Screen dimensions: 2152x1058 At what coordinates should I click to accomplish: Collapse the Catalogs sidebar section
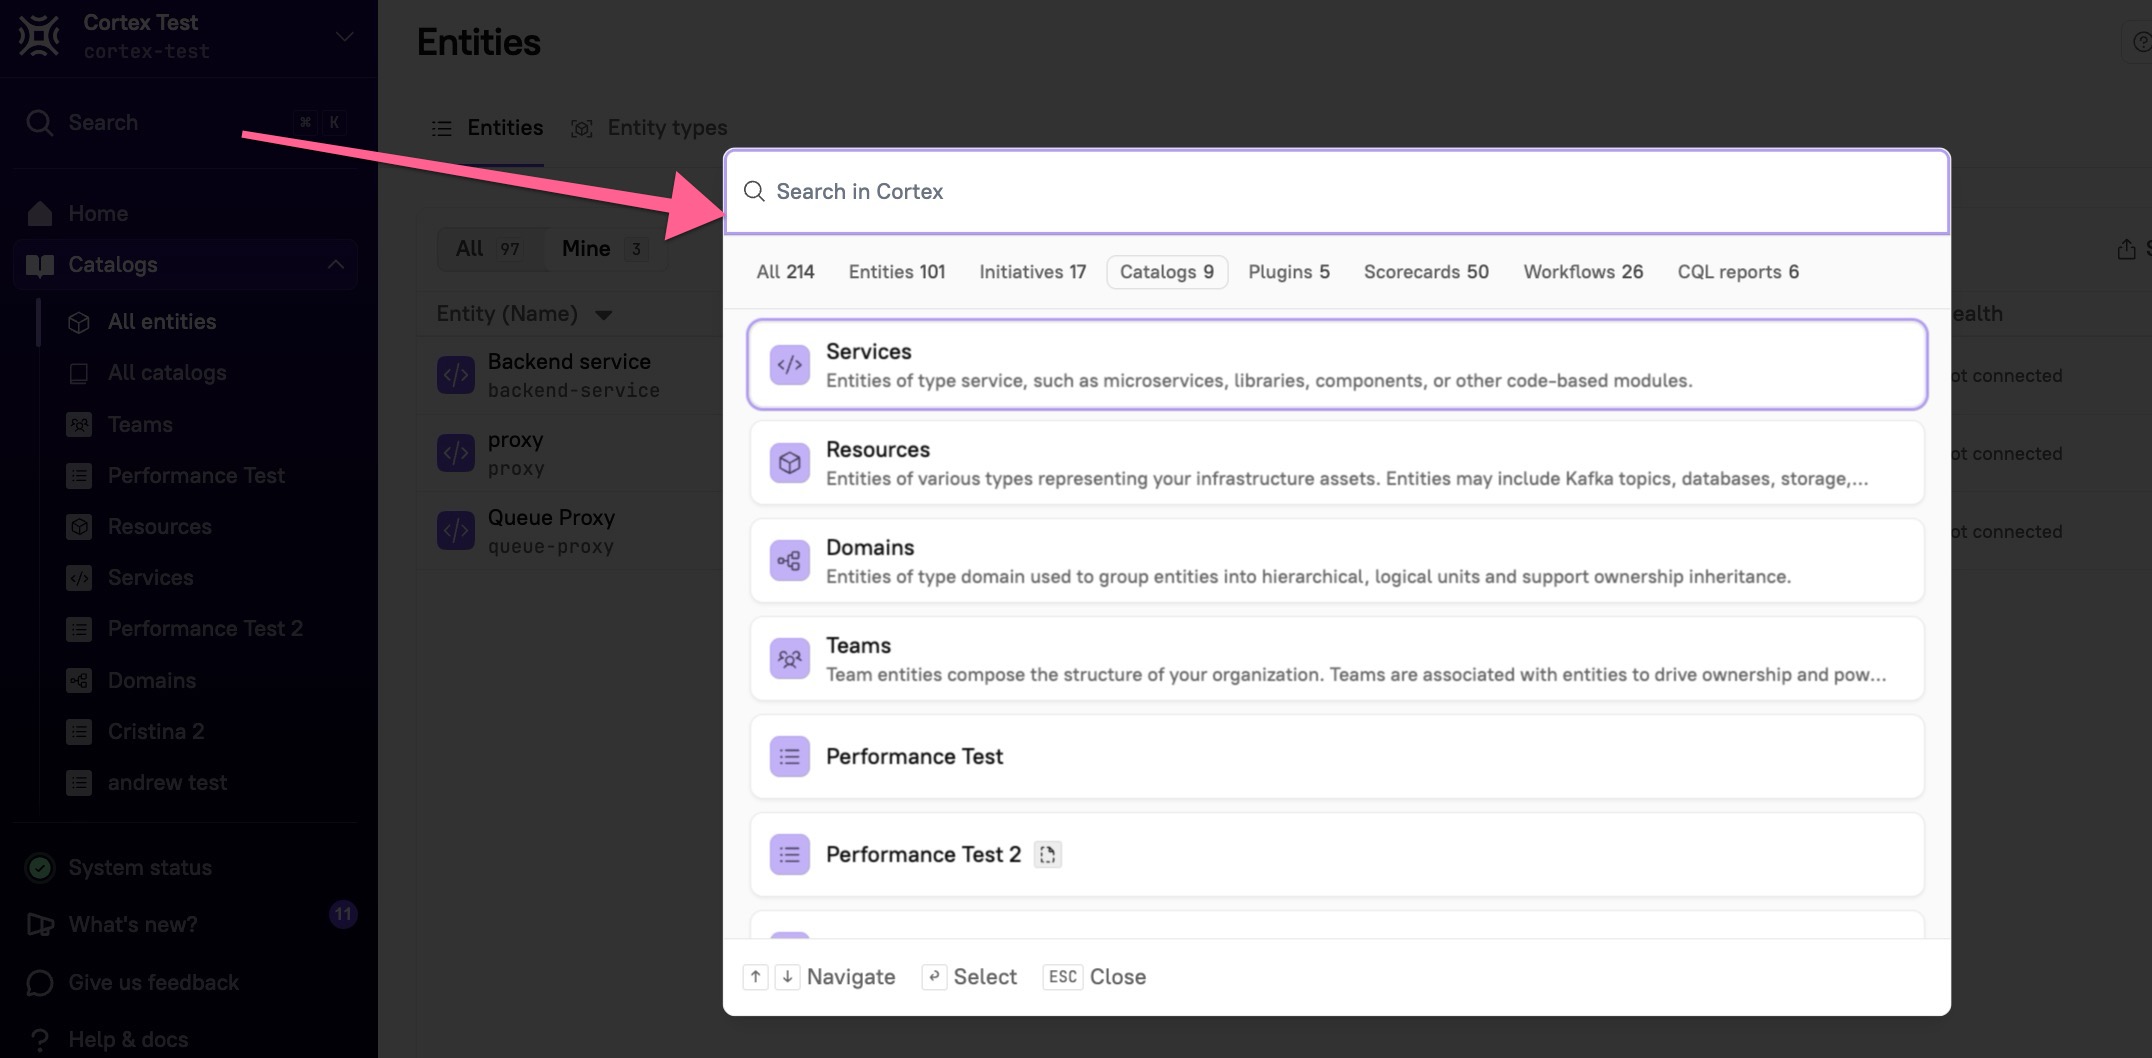click(336, 265)
